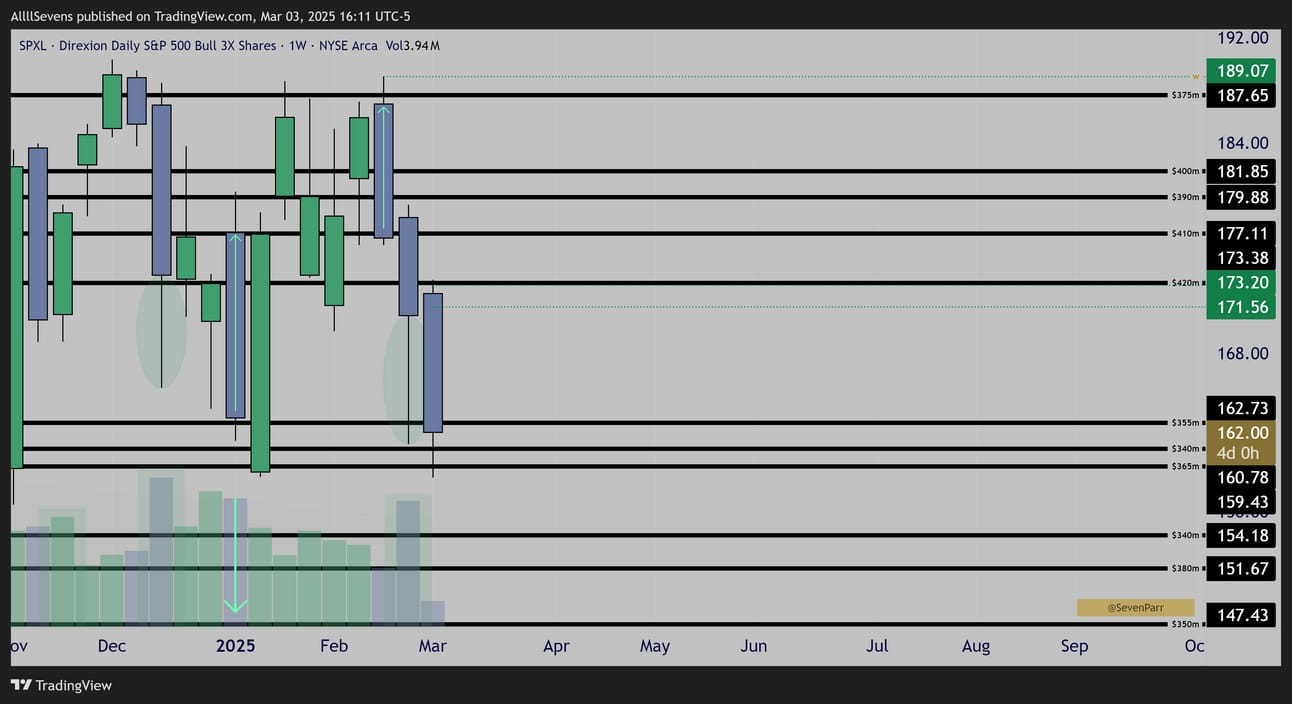Viewport: 1292px width, 704px height.
Task: Click the $365m line annotation
Action: click(1184, 466)
